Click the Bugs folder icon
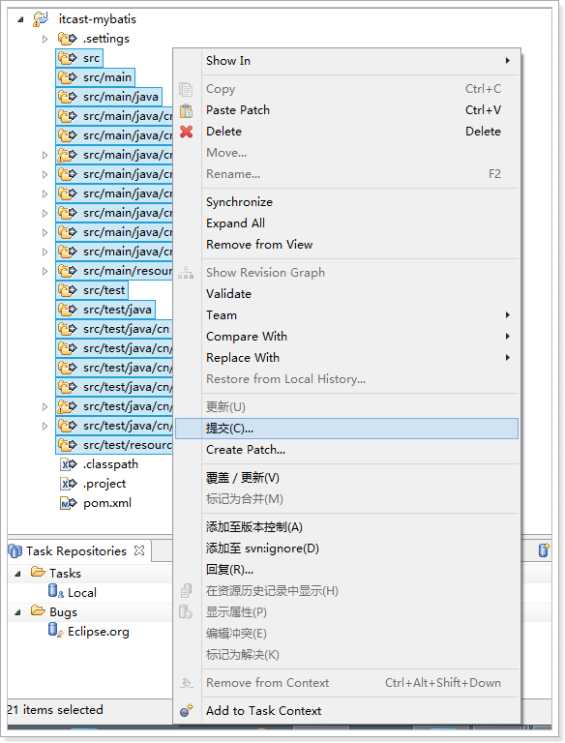The image size is (565, 743). click(37, 611)
